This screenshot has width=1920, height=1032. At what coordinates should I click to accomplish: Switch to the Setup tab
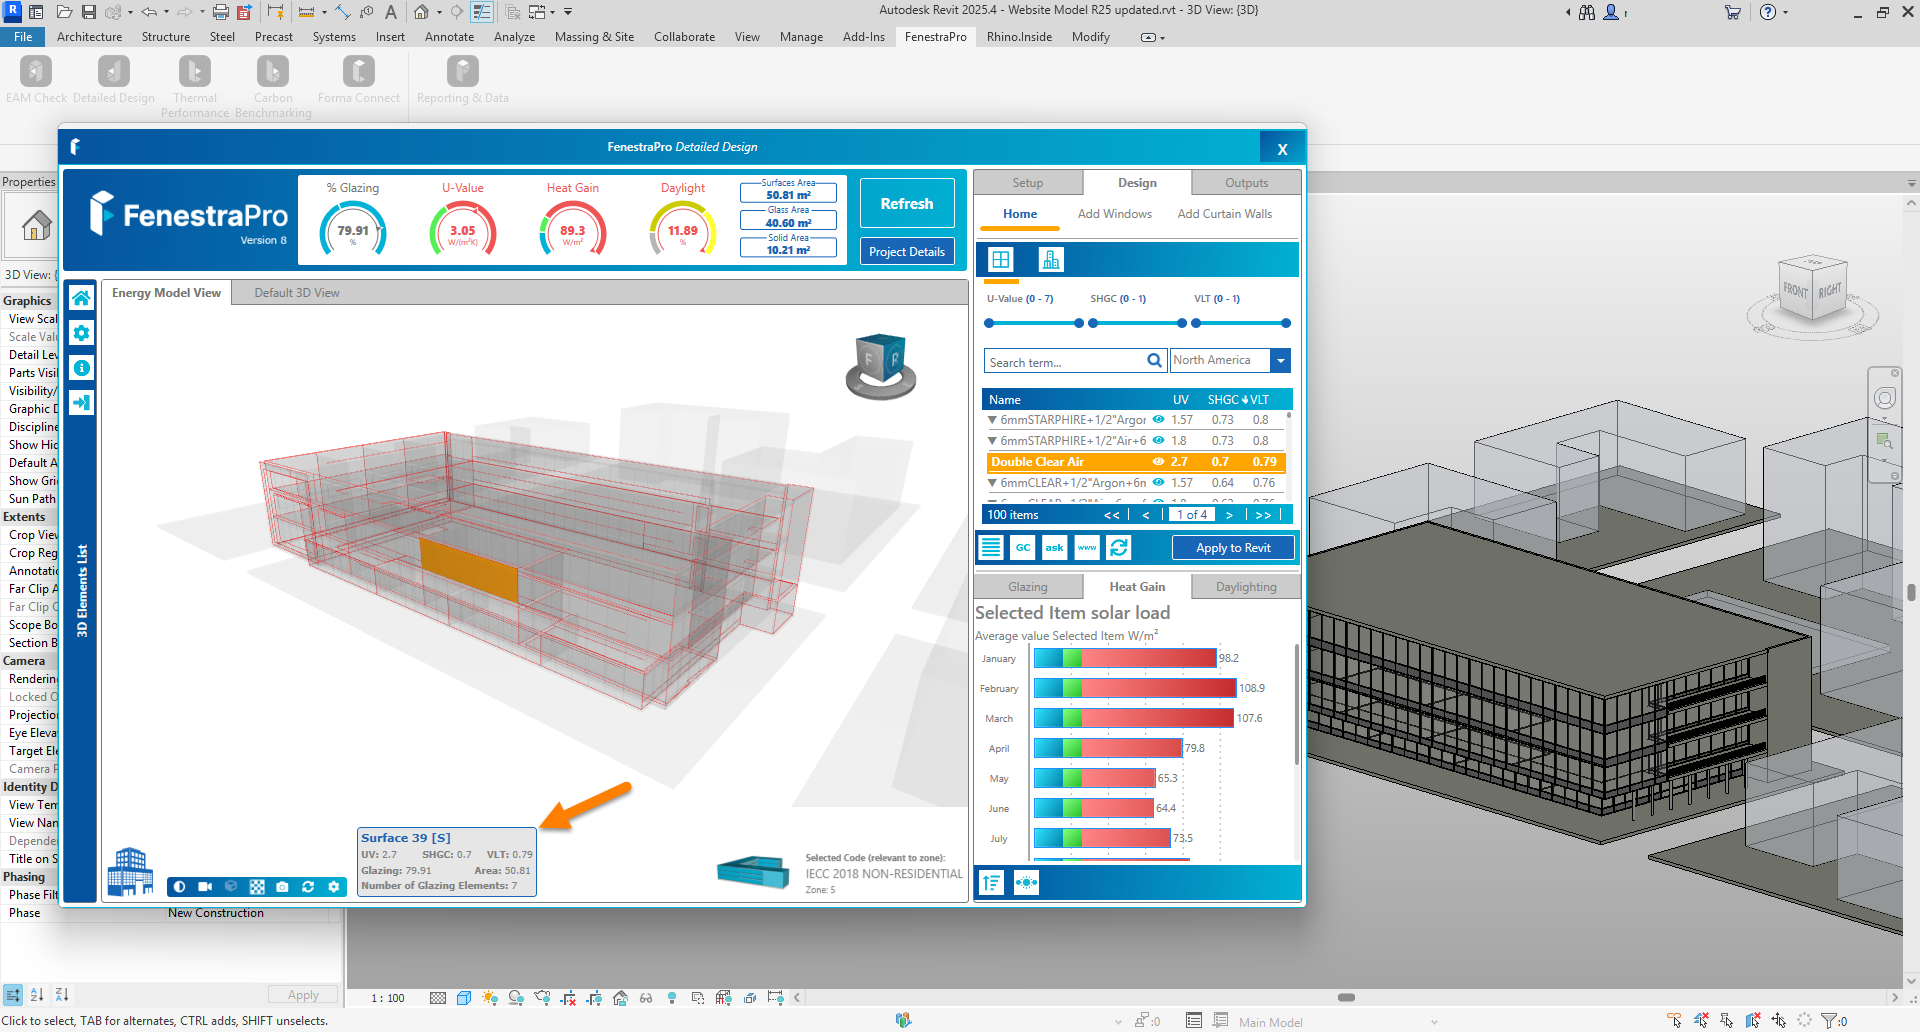pos(1028,183)
